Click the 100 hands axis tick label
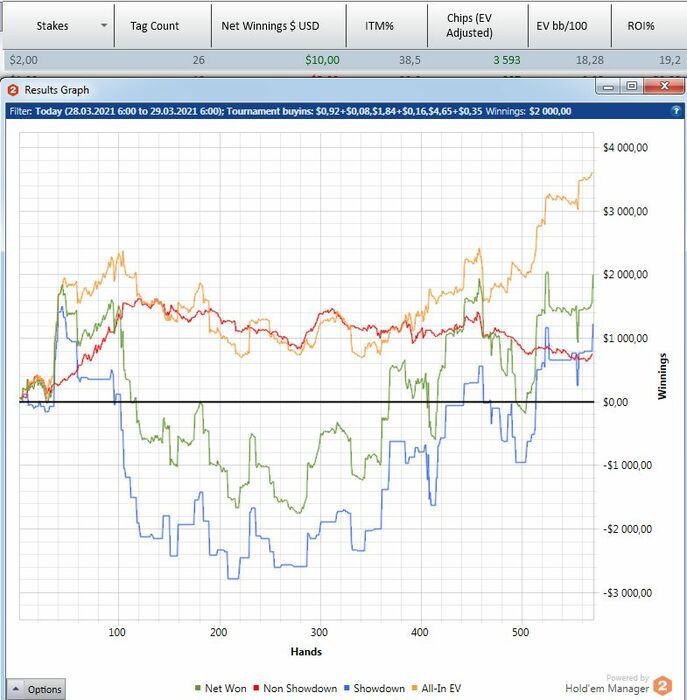687x700 pixels. (x=117, y=632)
